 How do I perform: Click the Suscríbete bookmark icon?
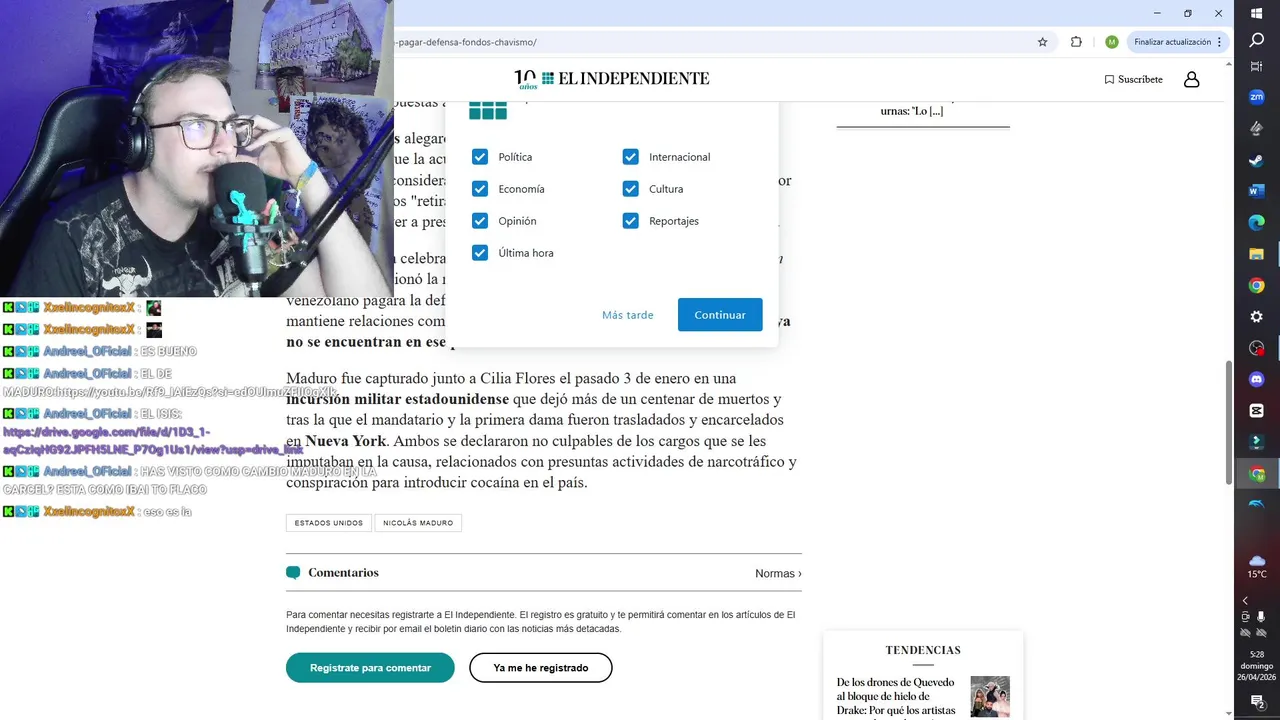point(1109,79)
